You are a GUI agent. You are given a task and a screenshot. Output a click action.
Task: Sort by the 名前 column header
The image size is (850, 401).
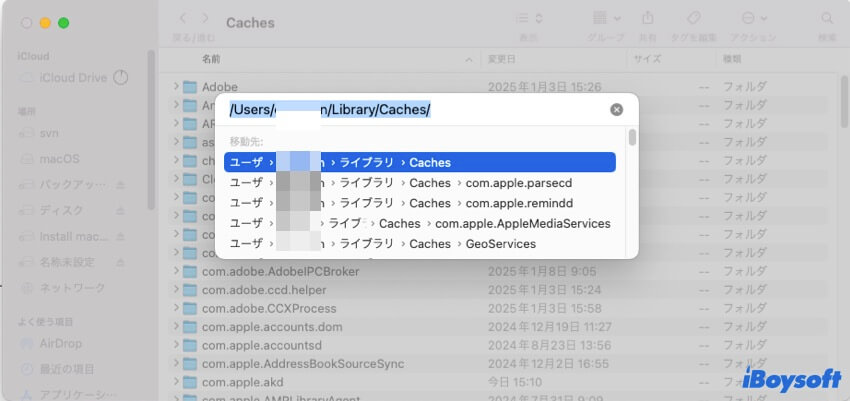pyautogui.click(x=211, y=59)
